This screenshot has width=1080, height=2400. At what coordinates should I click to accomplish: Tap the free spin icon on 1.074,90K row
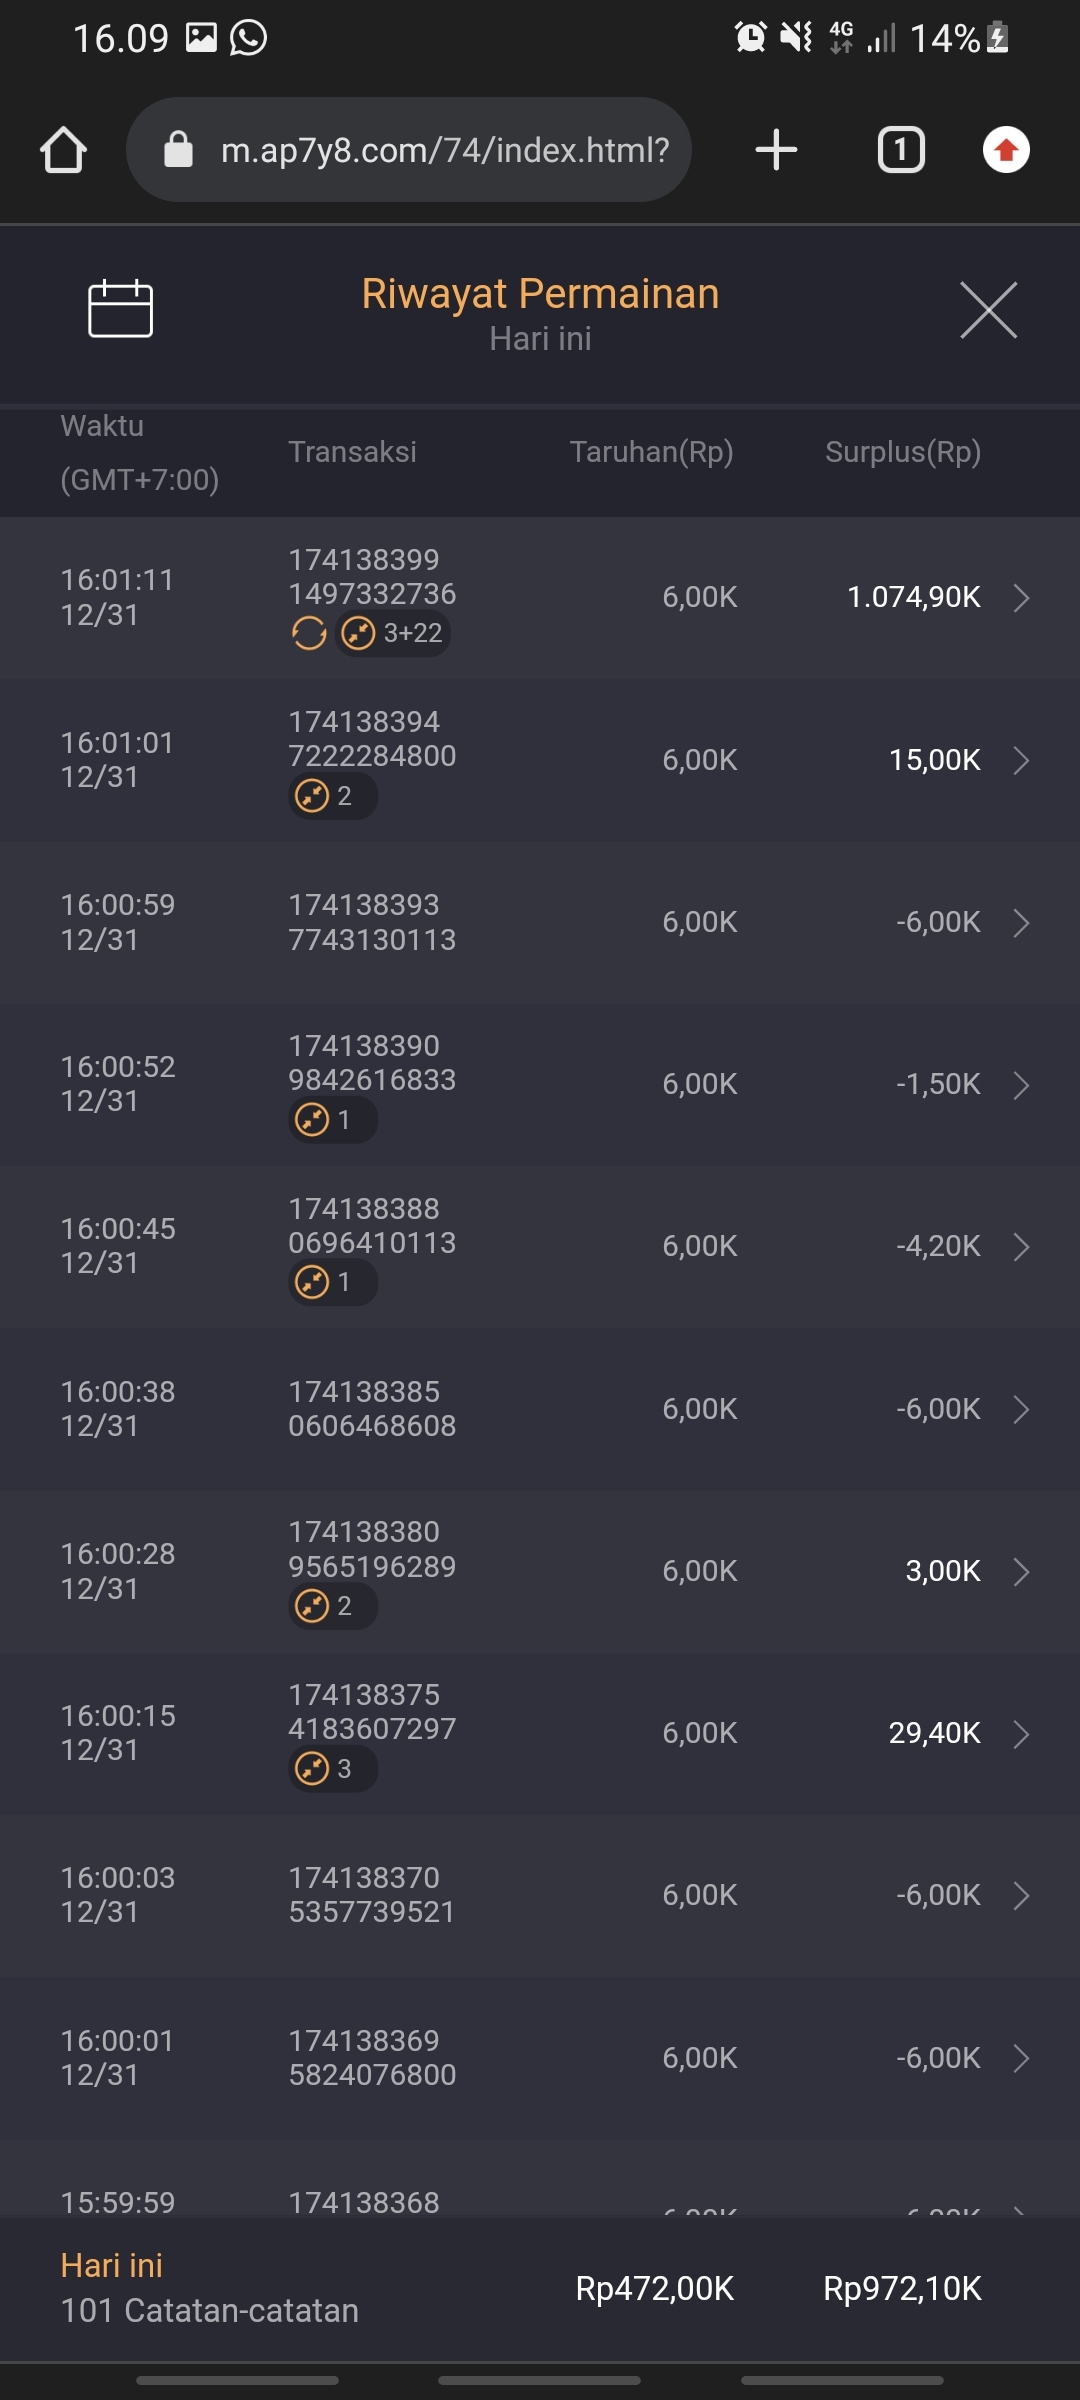point(309,633)
